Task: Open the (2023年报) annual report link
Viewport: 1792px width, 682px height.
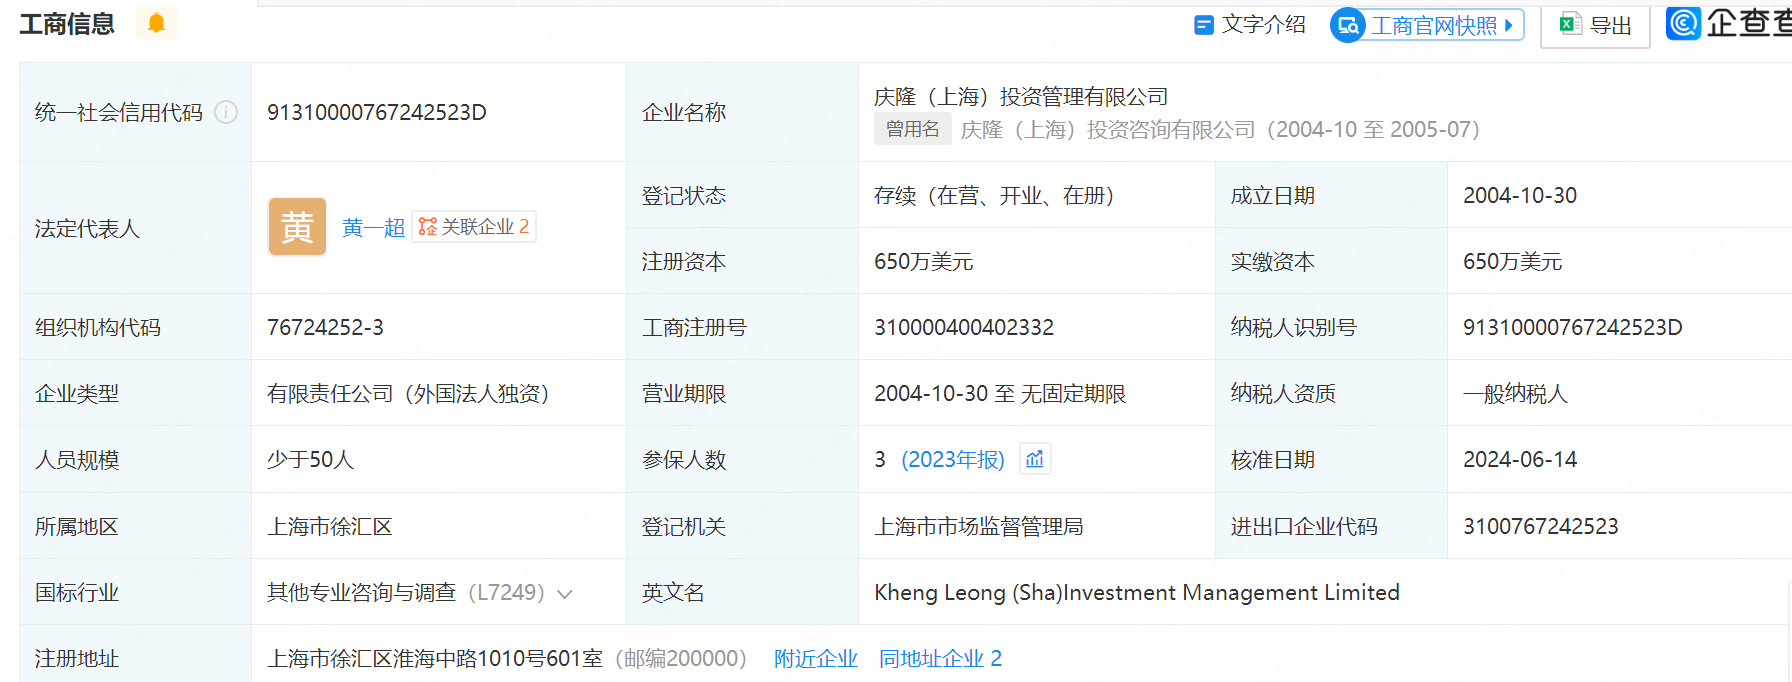Action: click(x=952, y=460)
